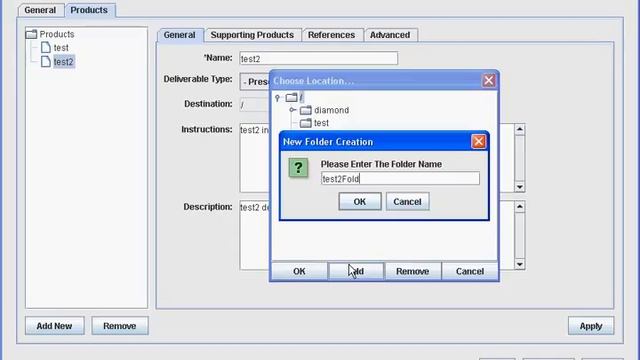The height and width of the screenshot is (360, 640).
Task: Click the Add button in Choose Location
Action: point(356,271)
